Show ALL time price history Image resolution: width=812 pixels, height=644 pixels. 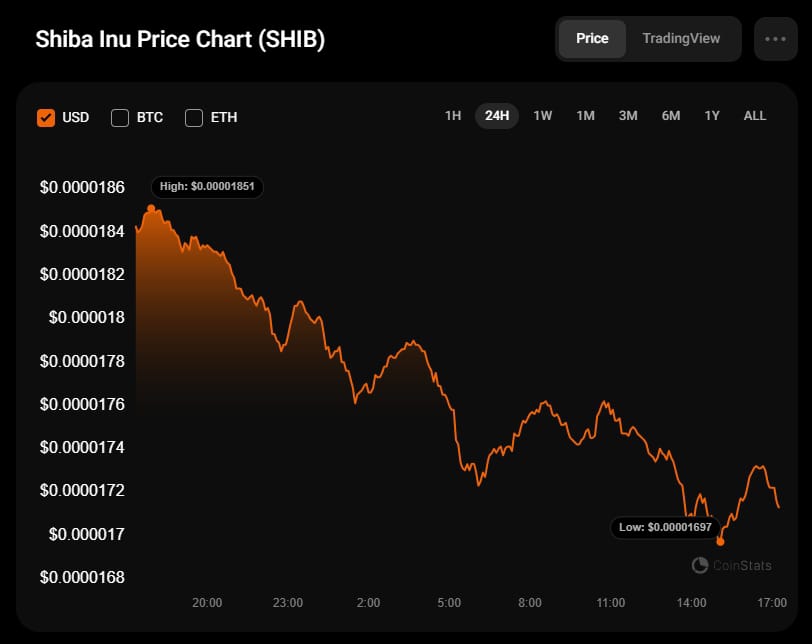(x=755, y=116)
